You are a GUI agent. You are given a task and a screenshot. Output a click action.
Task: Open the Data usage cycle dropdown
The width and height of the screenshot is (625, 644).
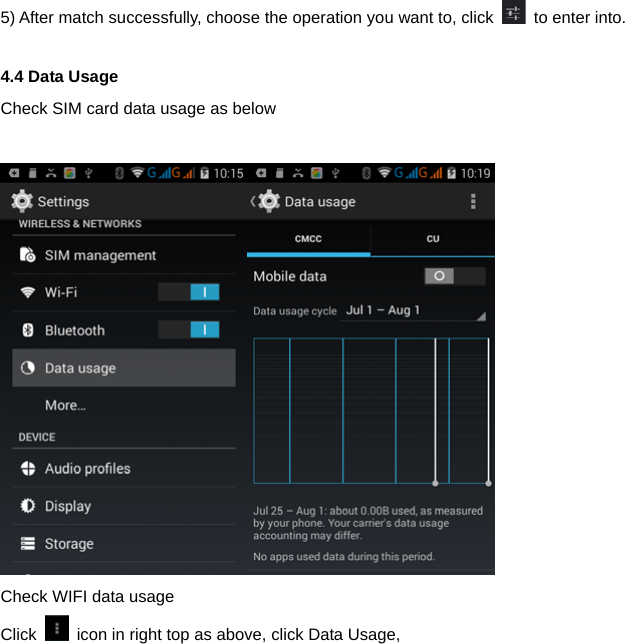413,311
